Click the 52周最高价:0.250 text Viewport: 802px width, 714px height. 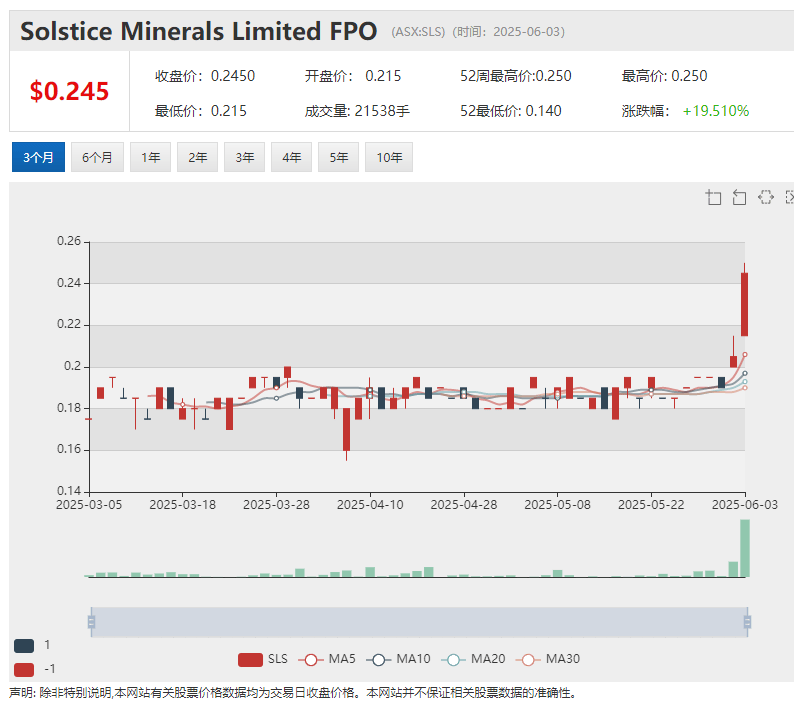click(516, 76)
